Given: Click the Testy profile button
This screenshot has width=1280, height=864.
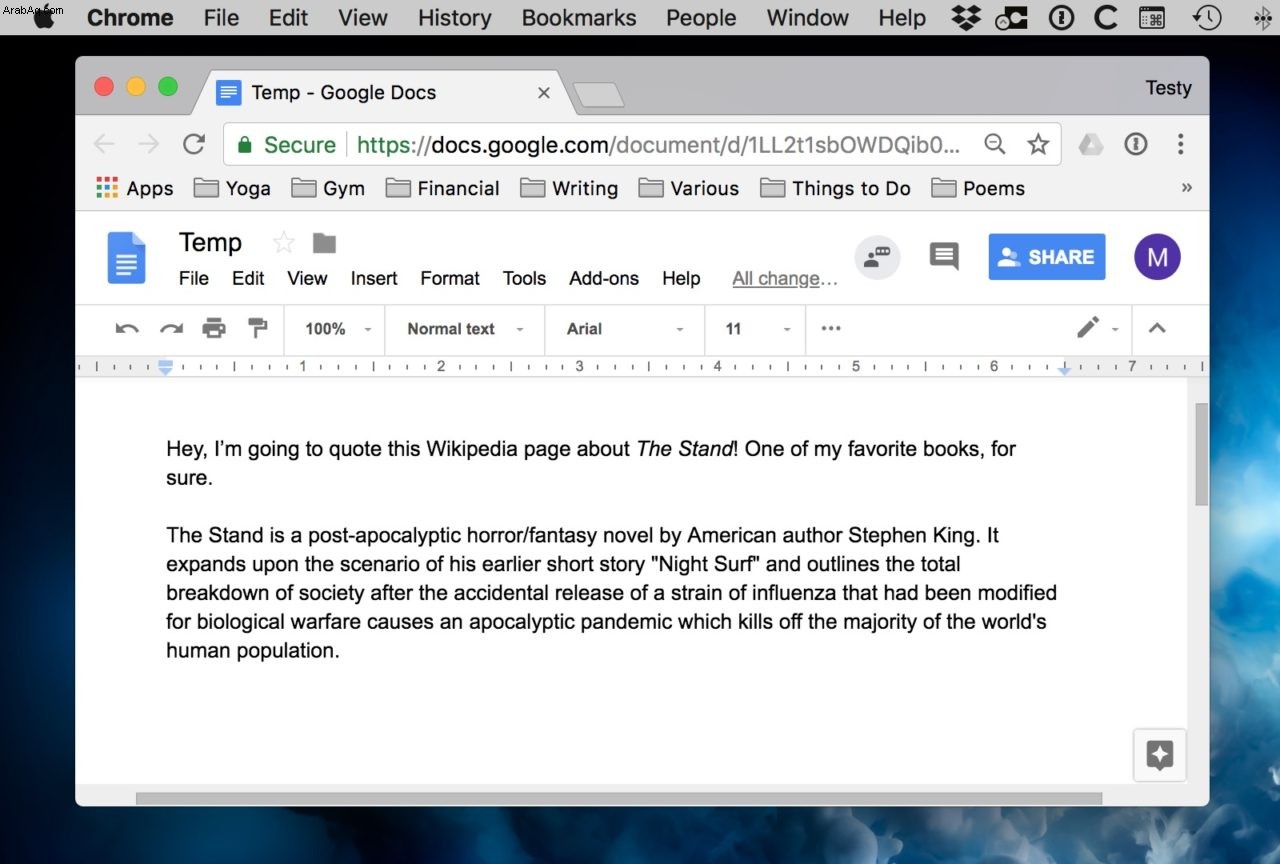Looking at the screenshot, I should pyautogui.click(x=1168, y=88).
